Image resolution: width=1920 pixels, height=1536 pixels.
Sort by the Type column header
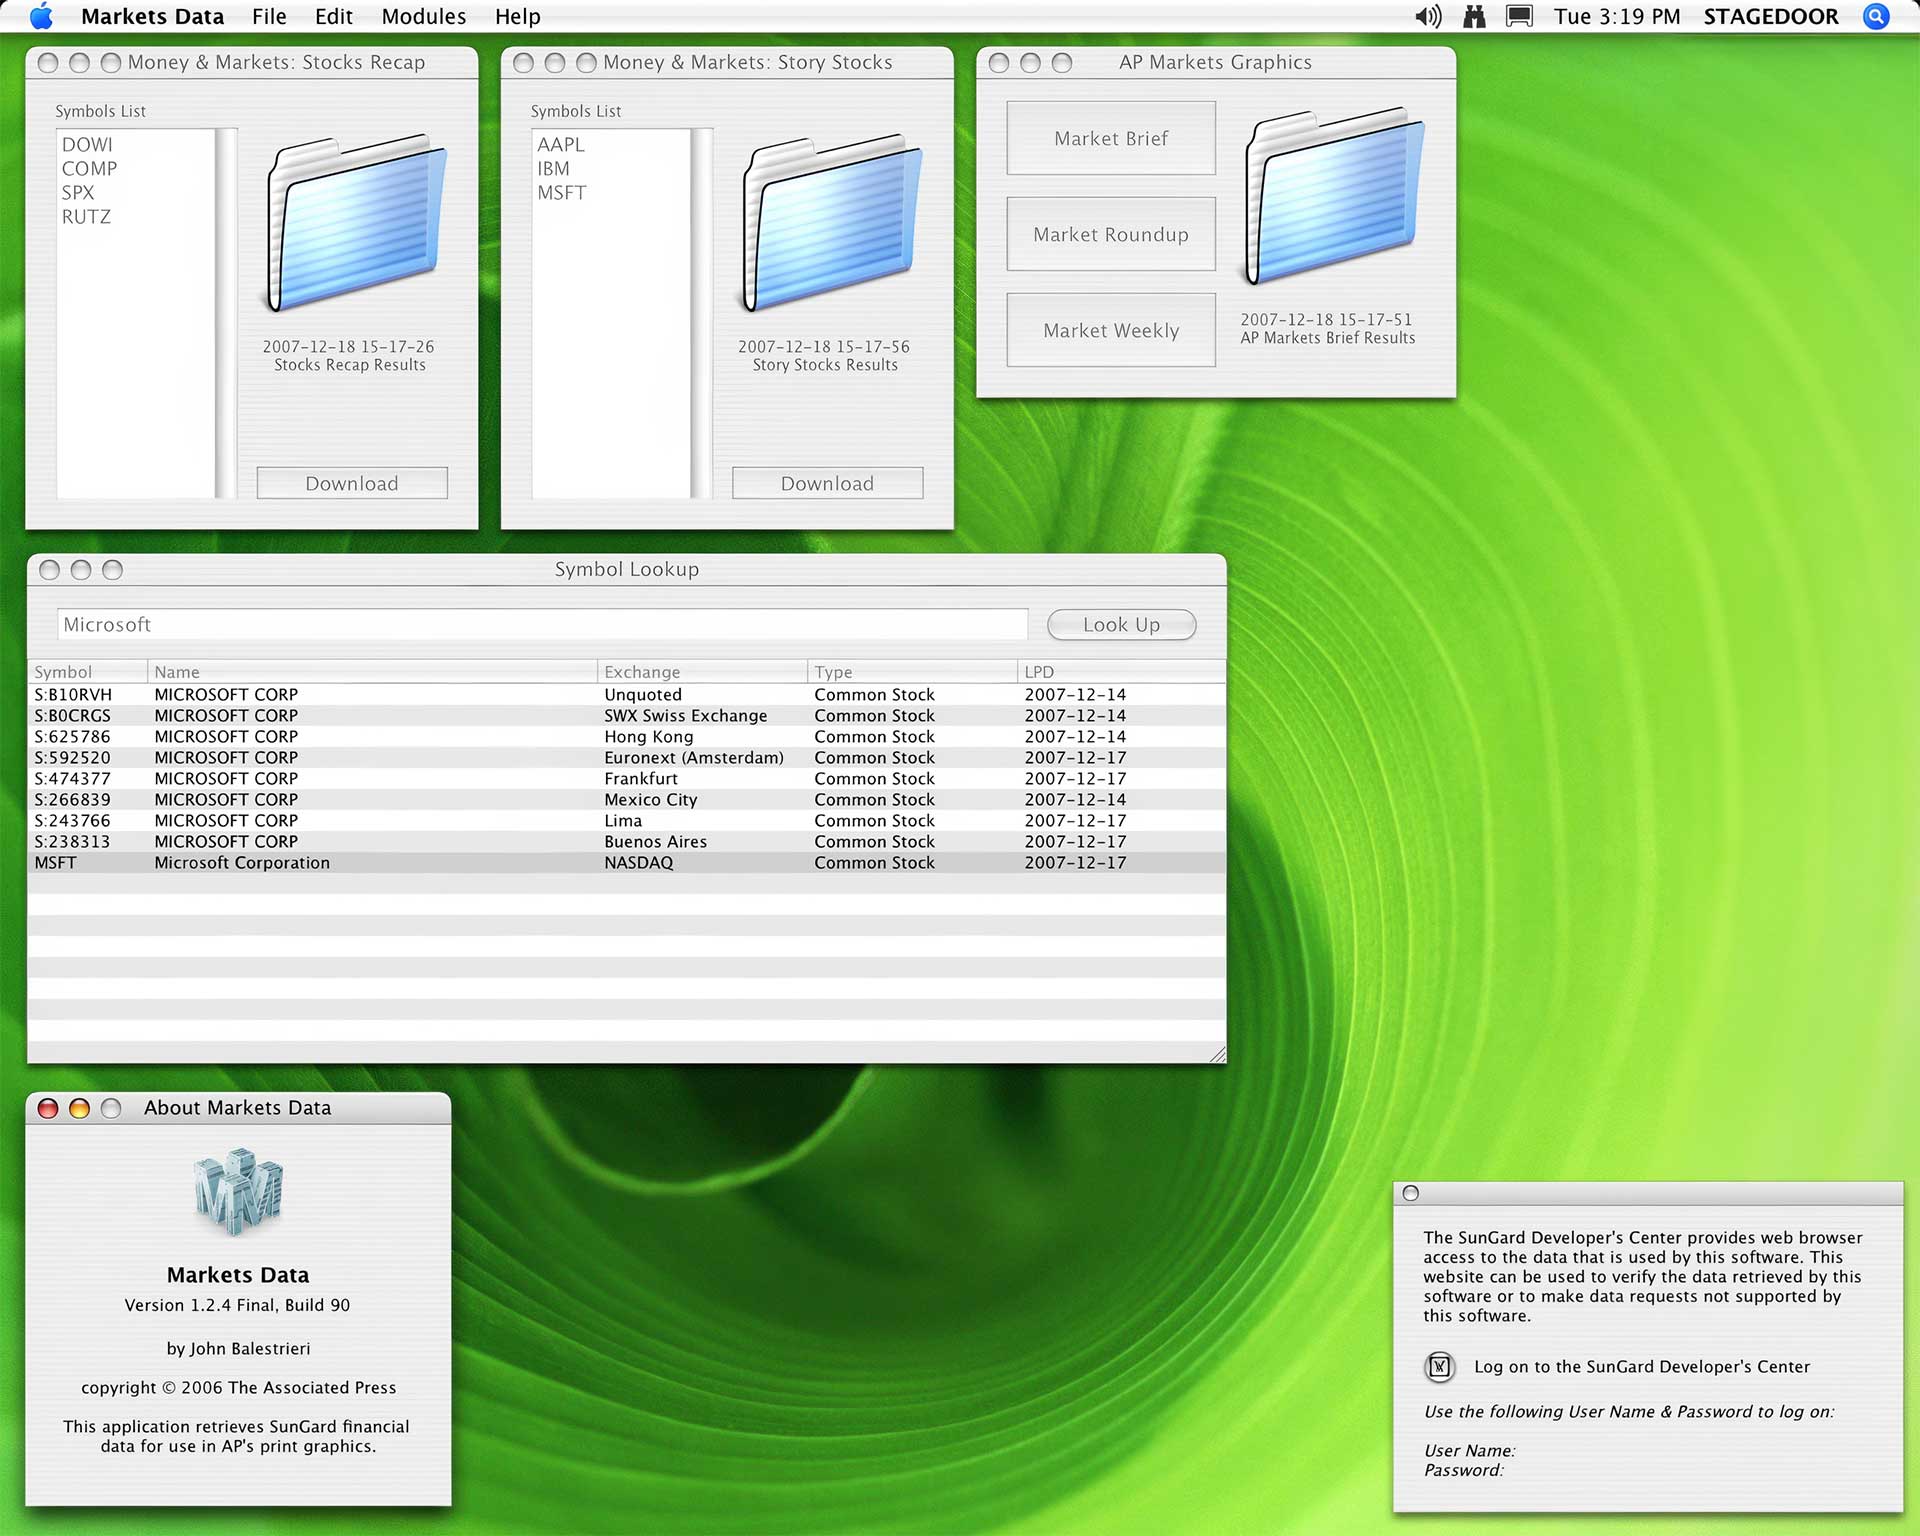(x=912, y=672)
